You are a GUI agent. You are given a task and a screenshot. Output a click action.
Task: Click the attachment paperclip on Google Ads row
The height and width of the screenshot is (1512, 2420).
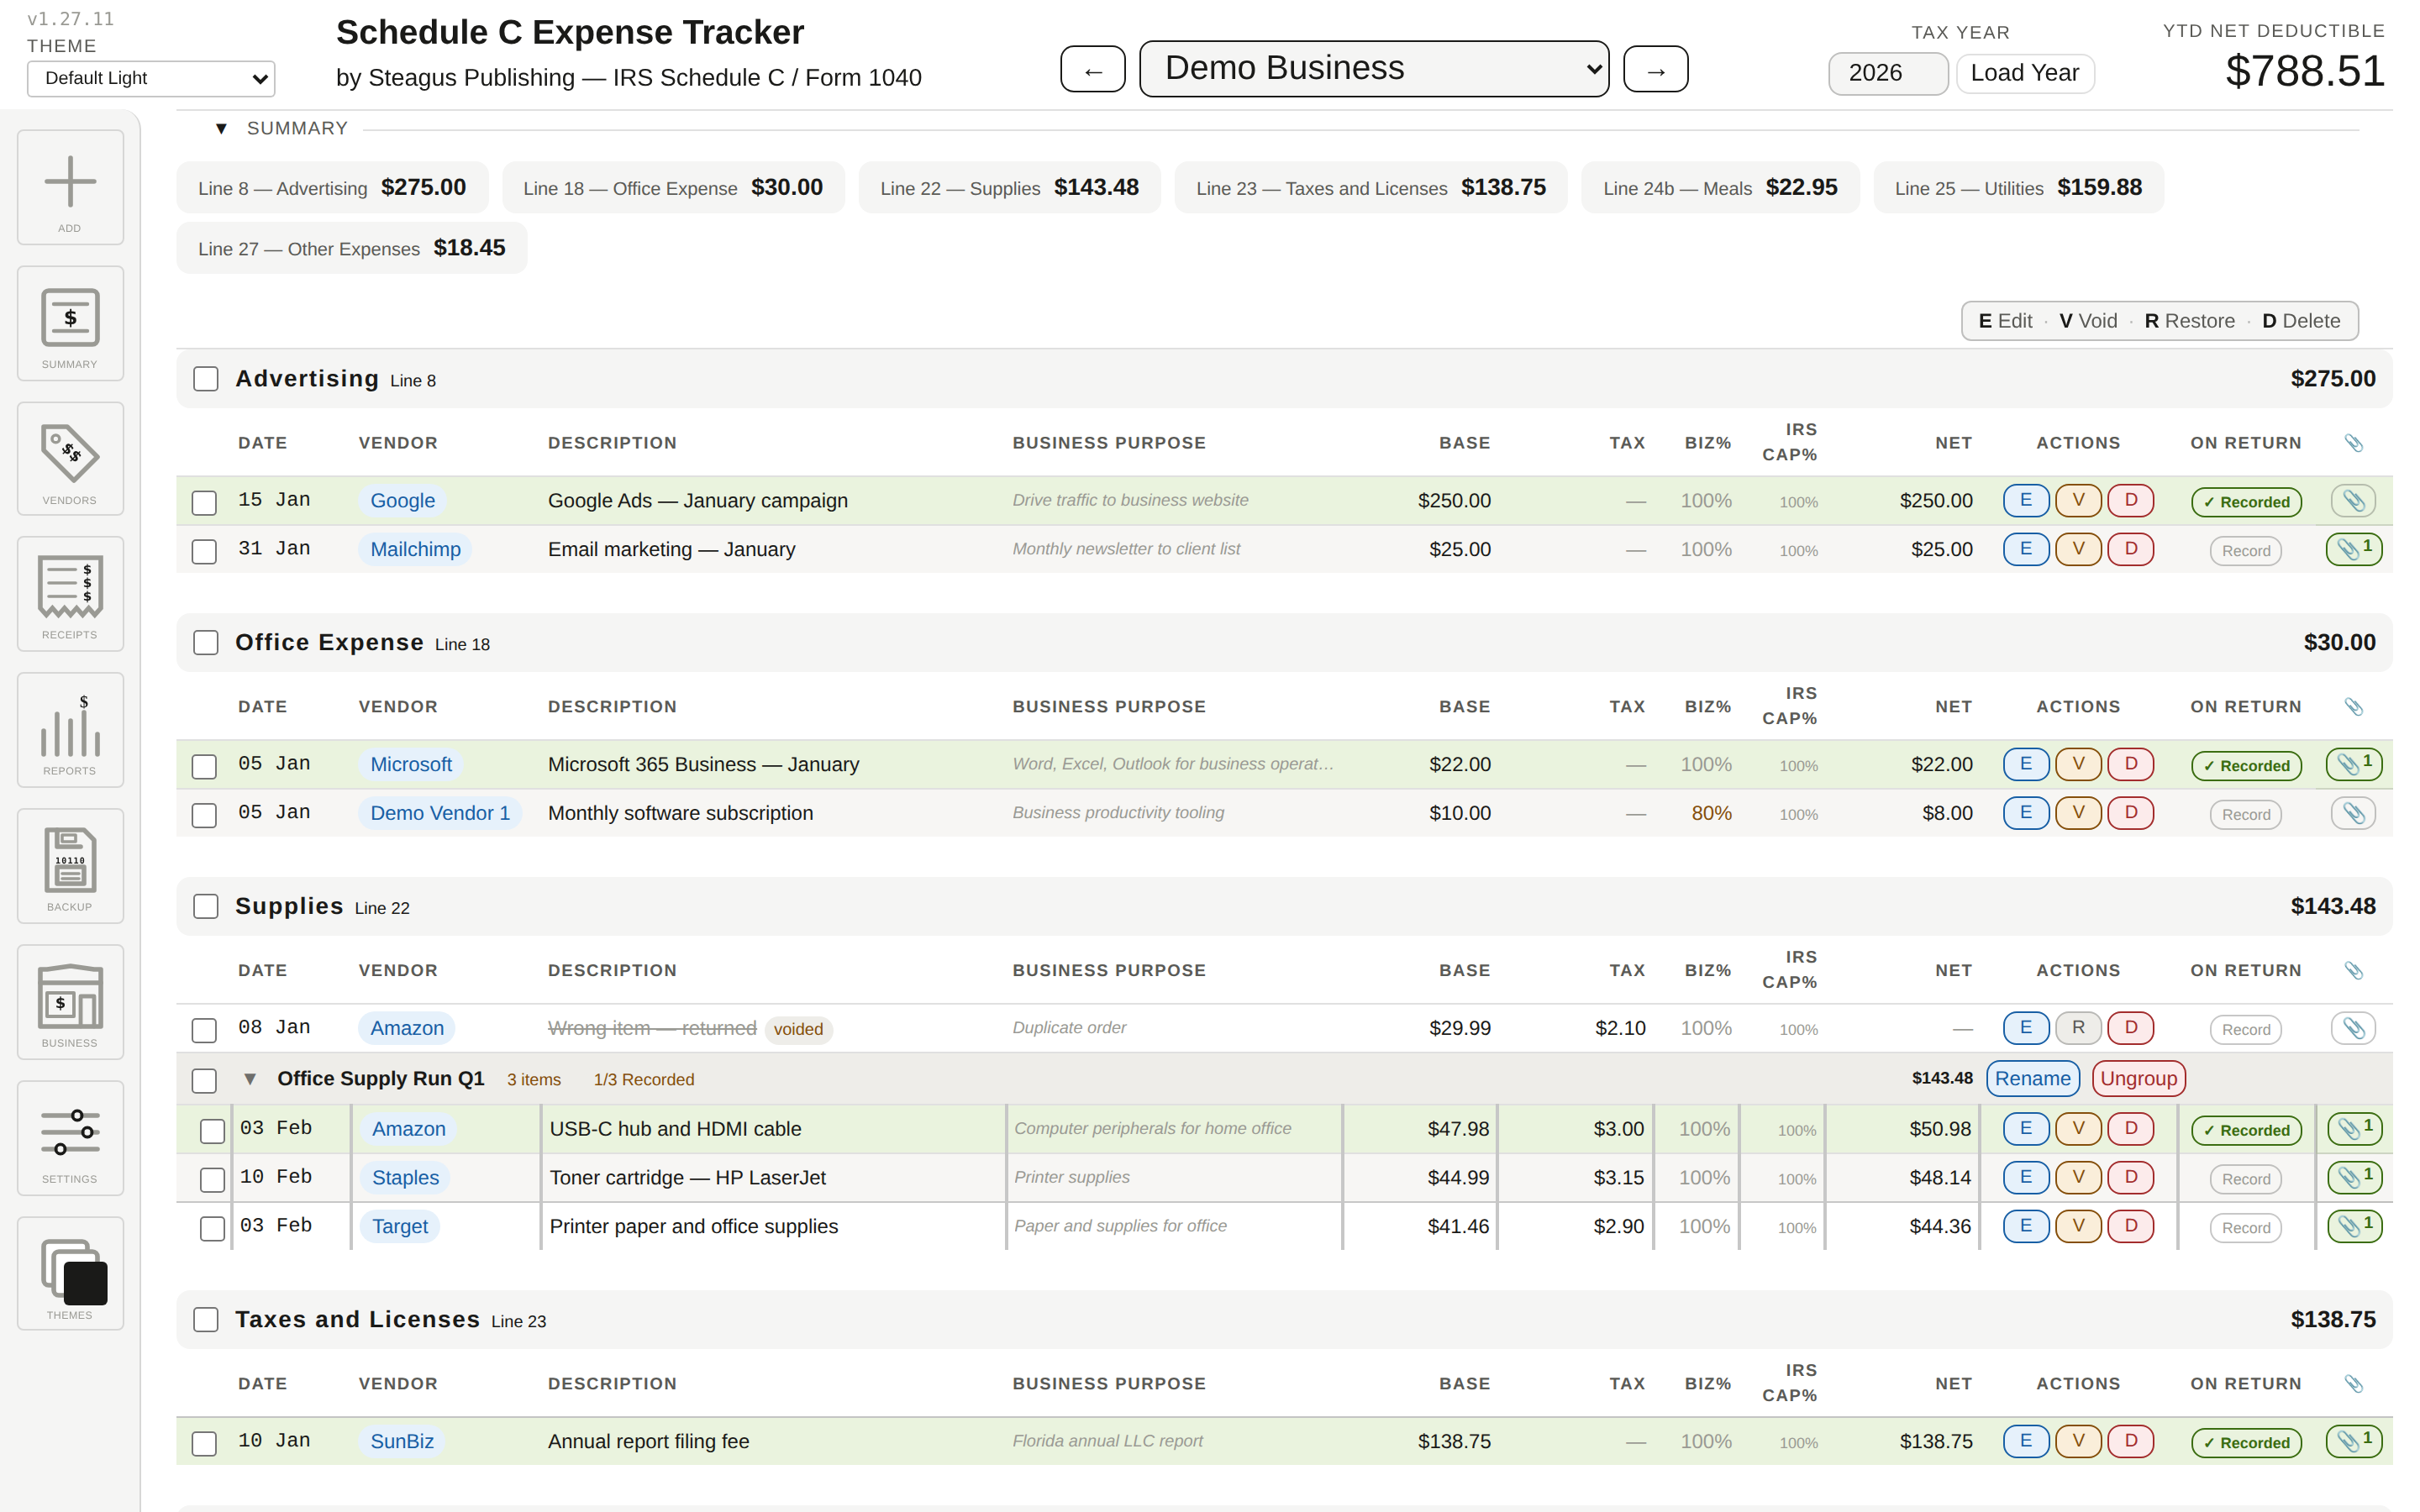(2353, 501)
